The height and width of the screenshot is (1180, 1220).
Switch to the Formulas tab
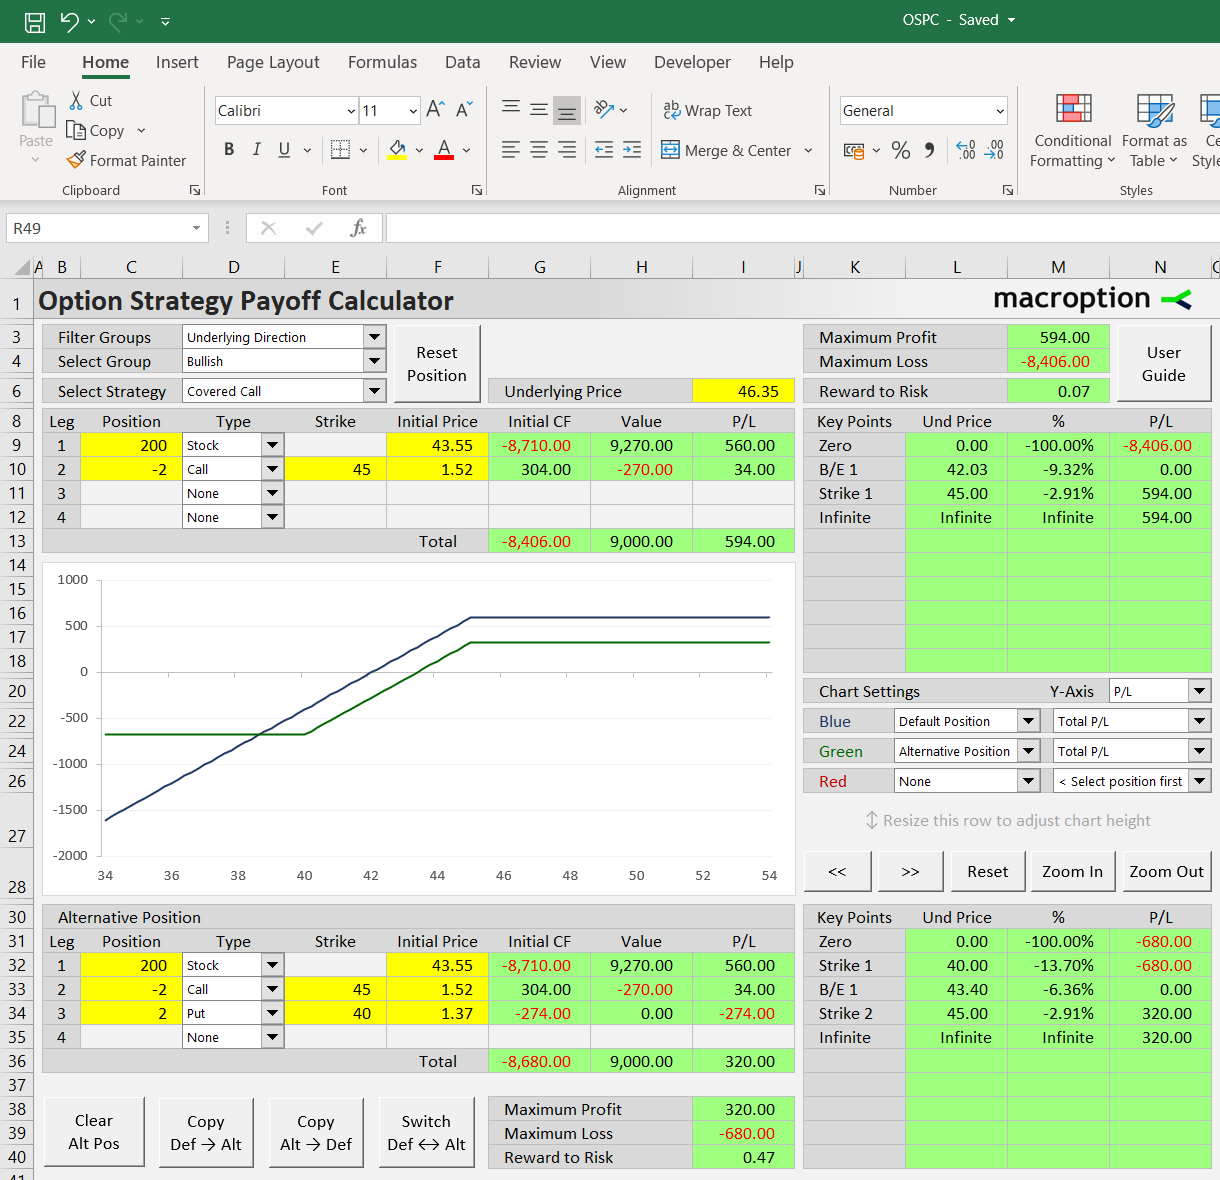pyautogui.click(x=382, y=62)
